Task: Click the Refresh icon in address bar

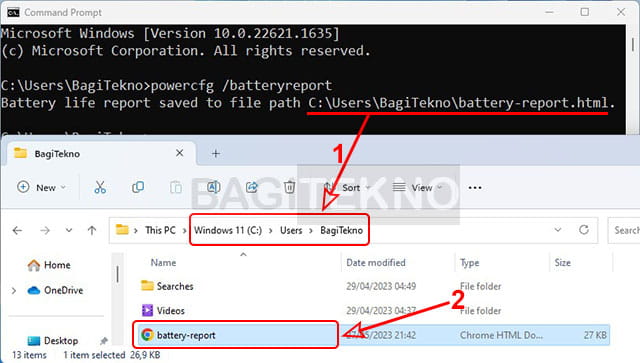Action: [584, 230]
